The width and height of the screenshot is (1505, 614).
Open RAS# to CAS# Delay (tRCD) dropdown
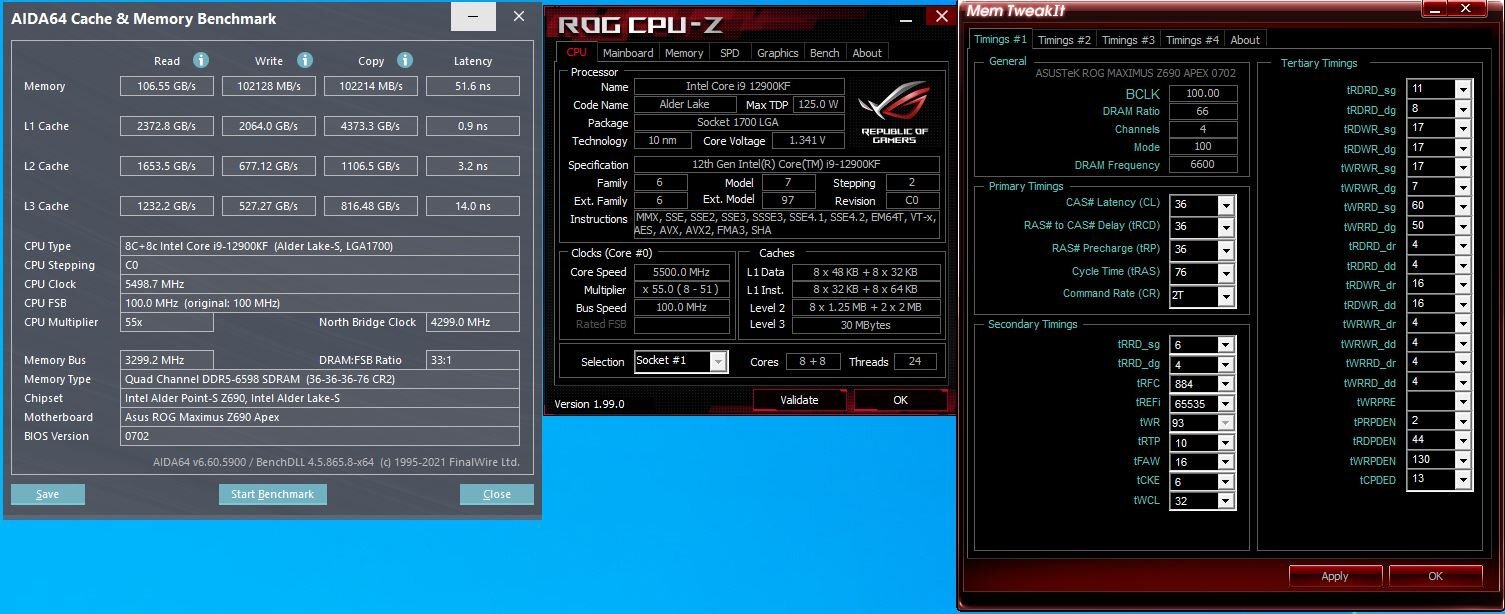(1226, 226)
